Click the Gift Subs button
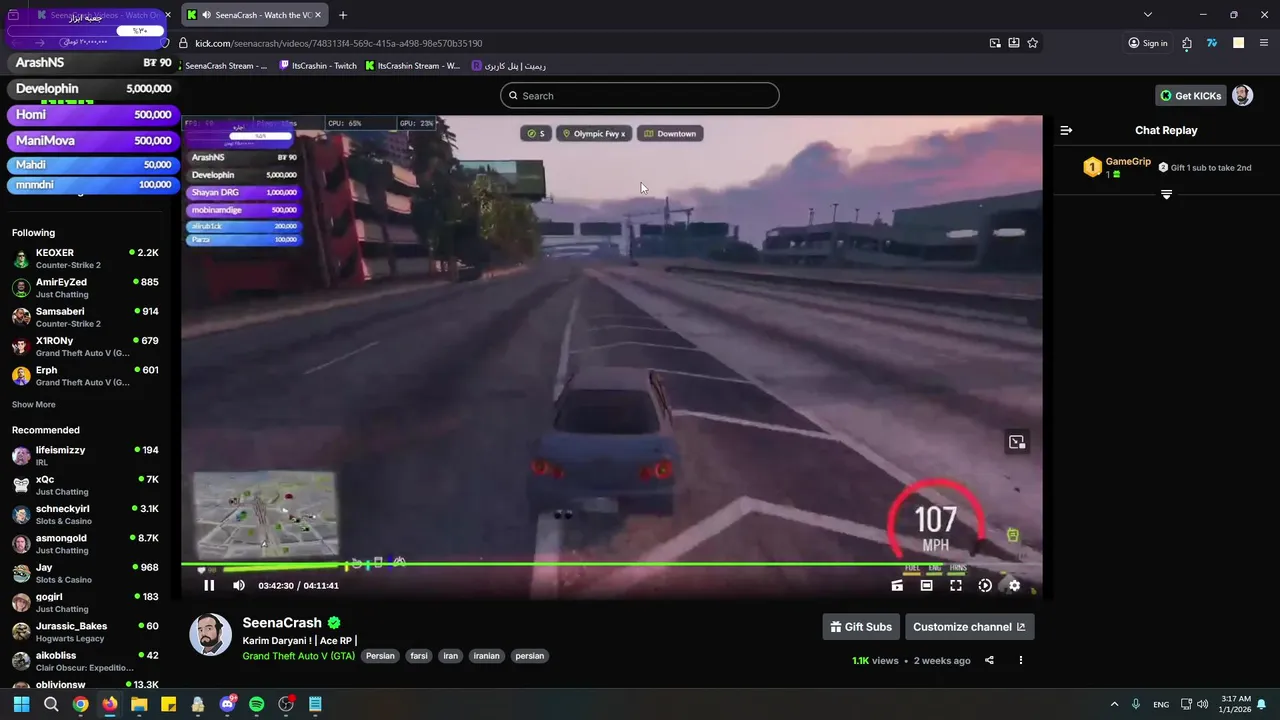The width and height of the screenshot is (1280, 720). [x=861, y=627]
